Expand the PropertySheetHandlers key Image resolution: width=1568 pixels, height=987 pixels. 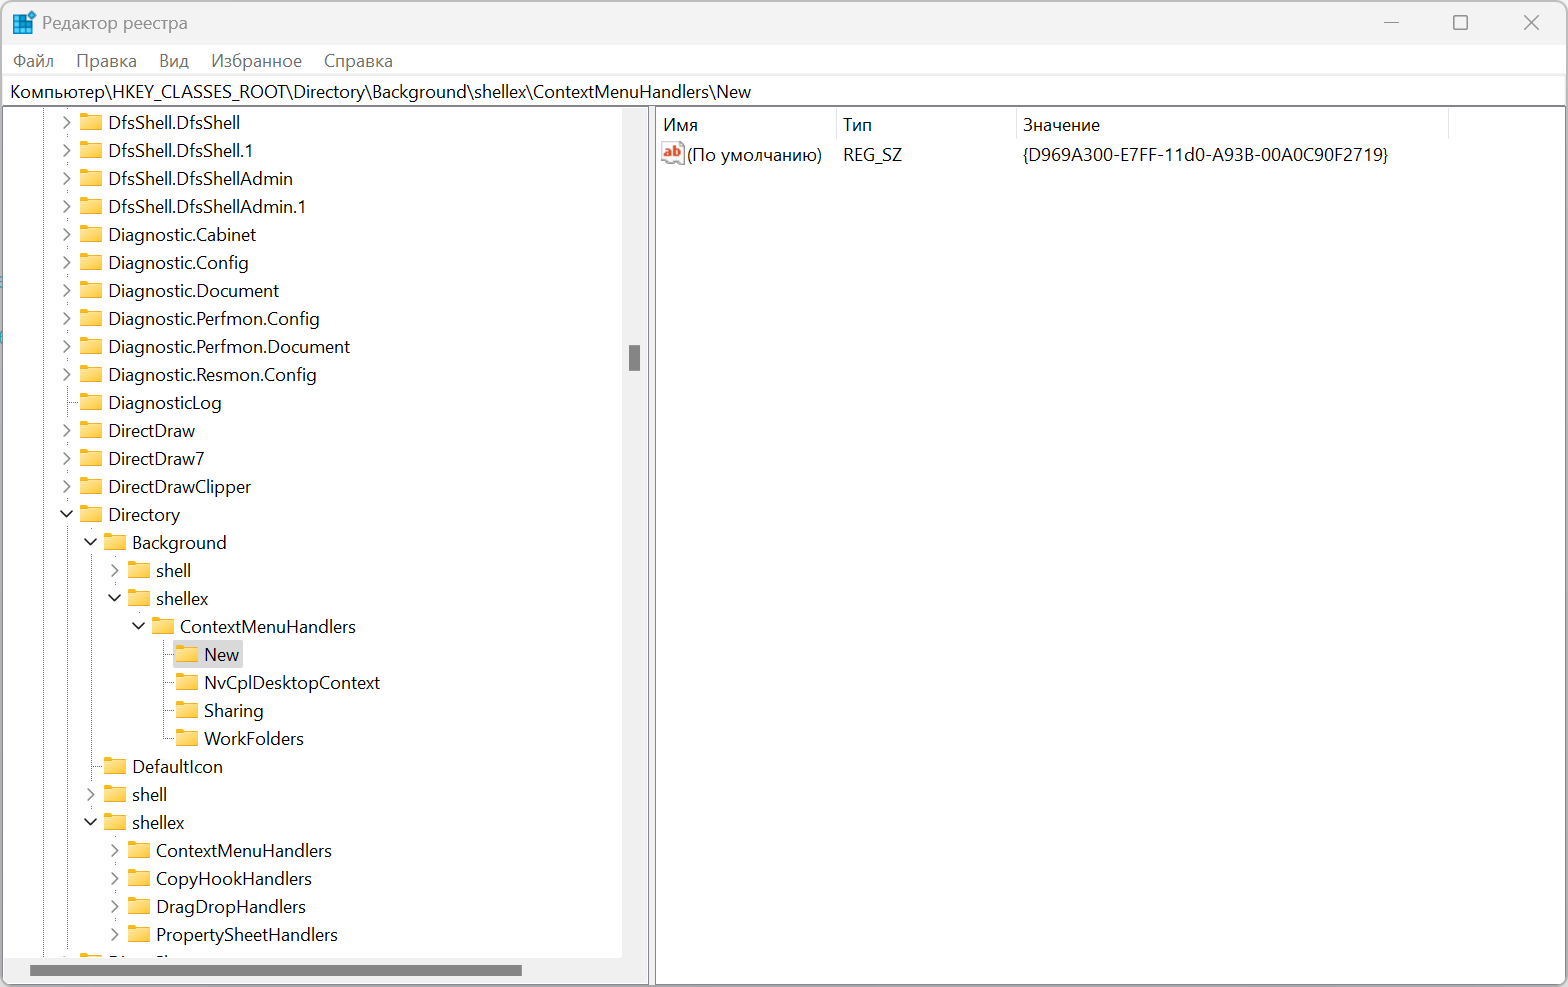coord(115,934)
